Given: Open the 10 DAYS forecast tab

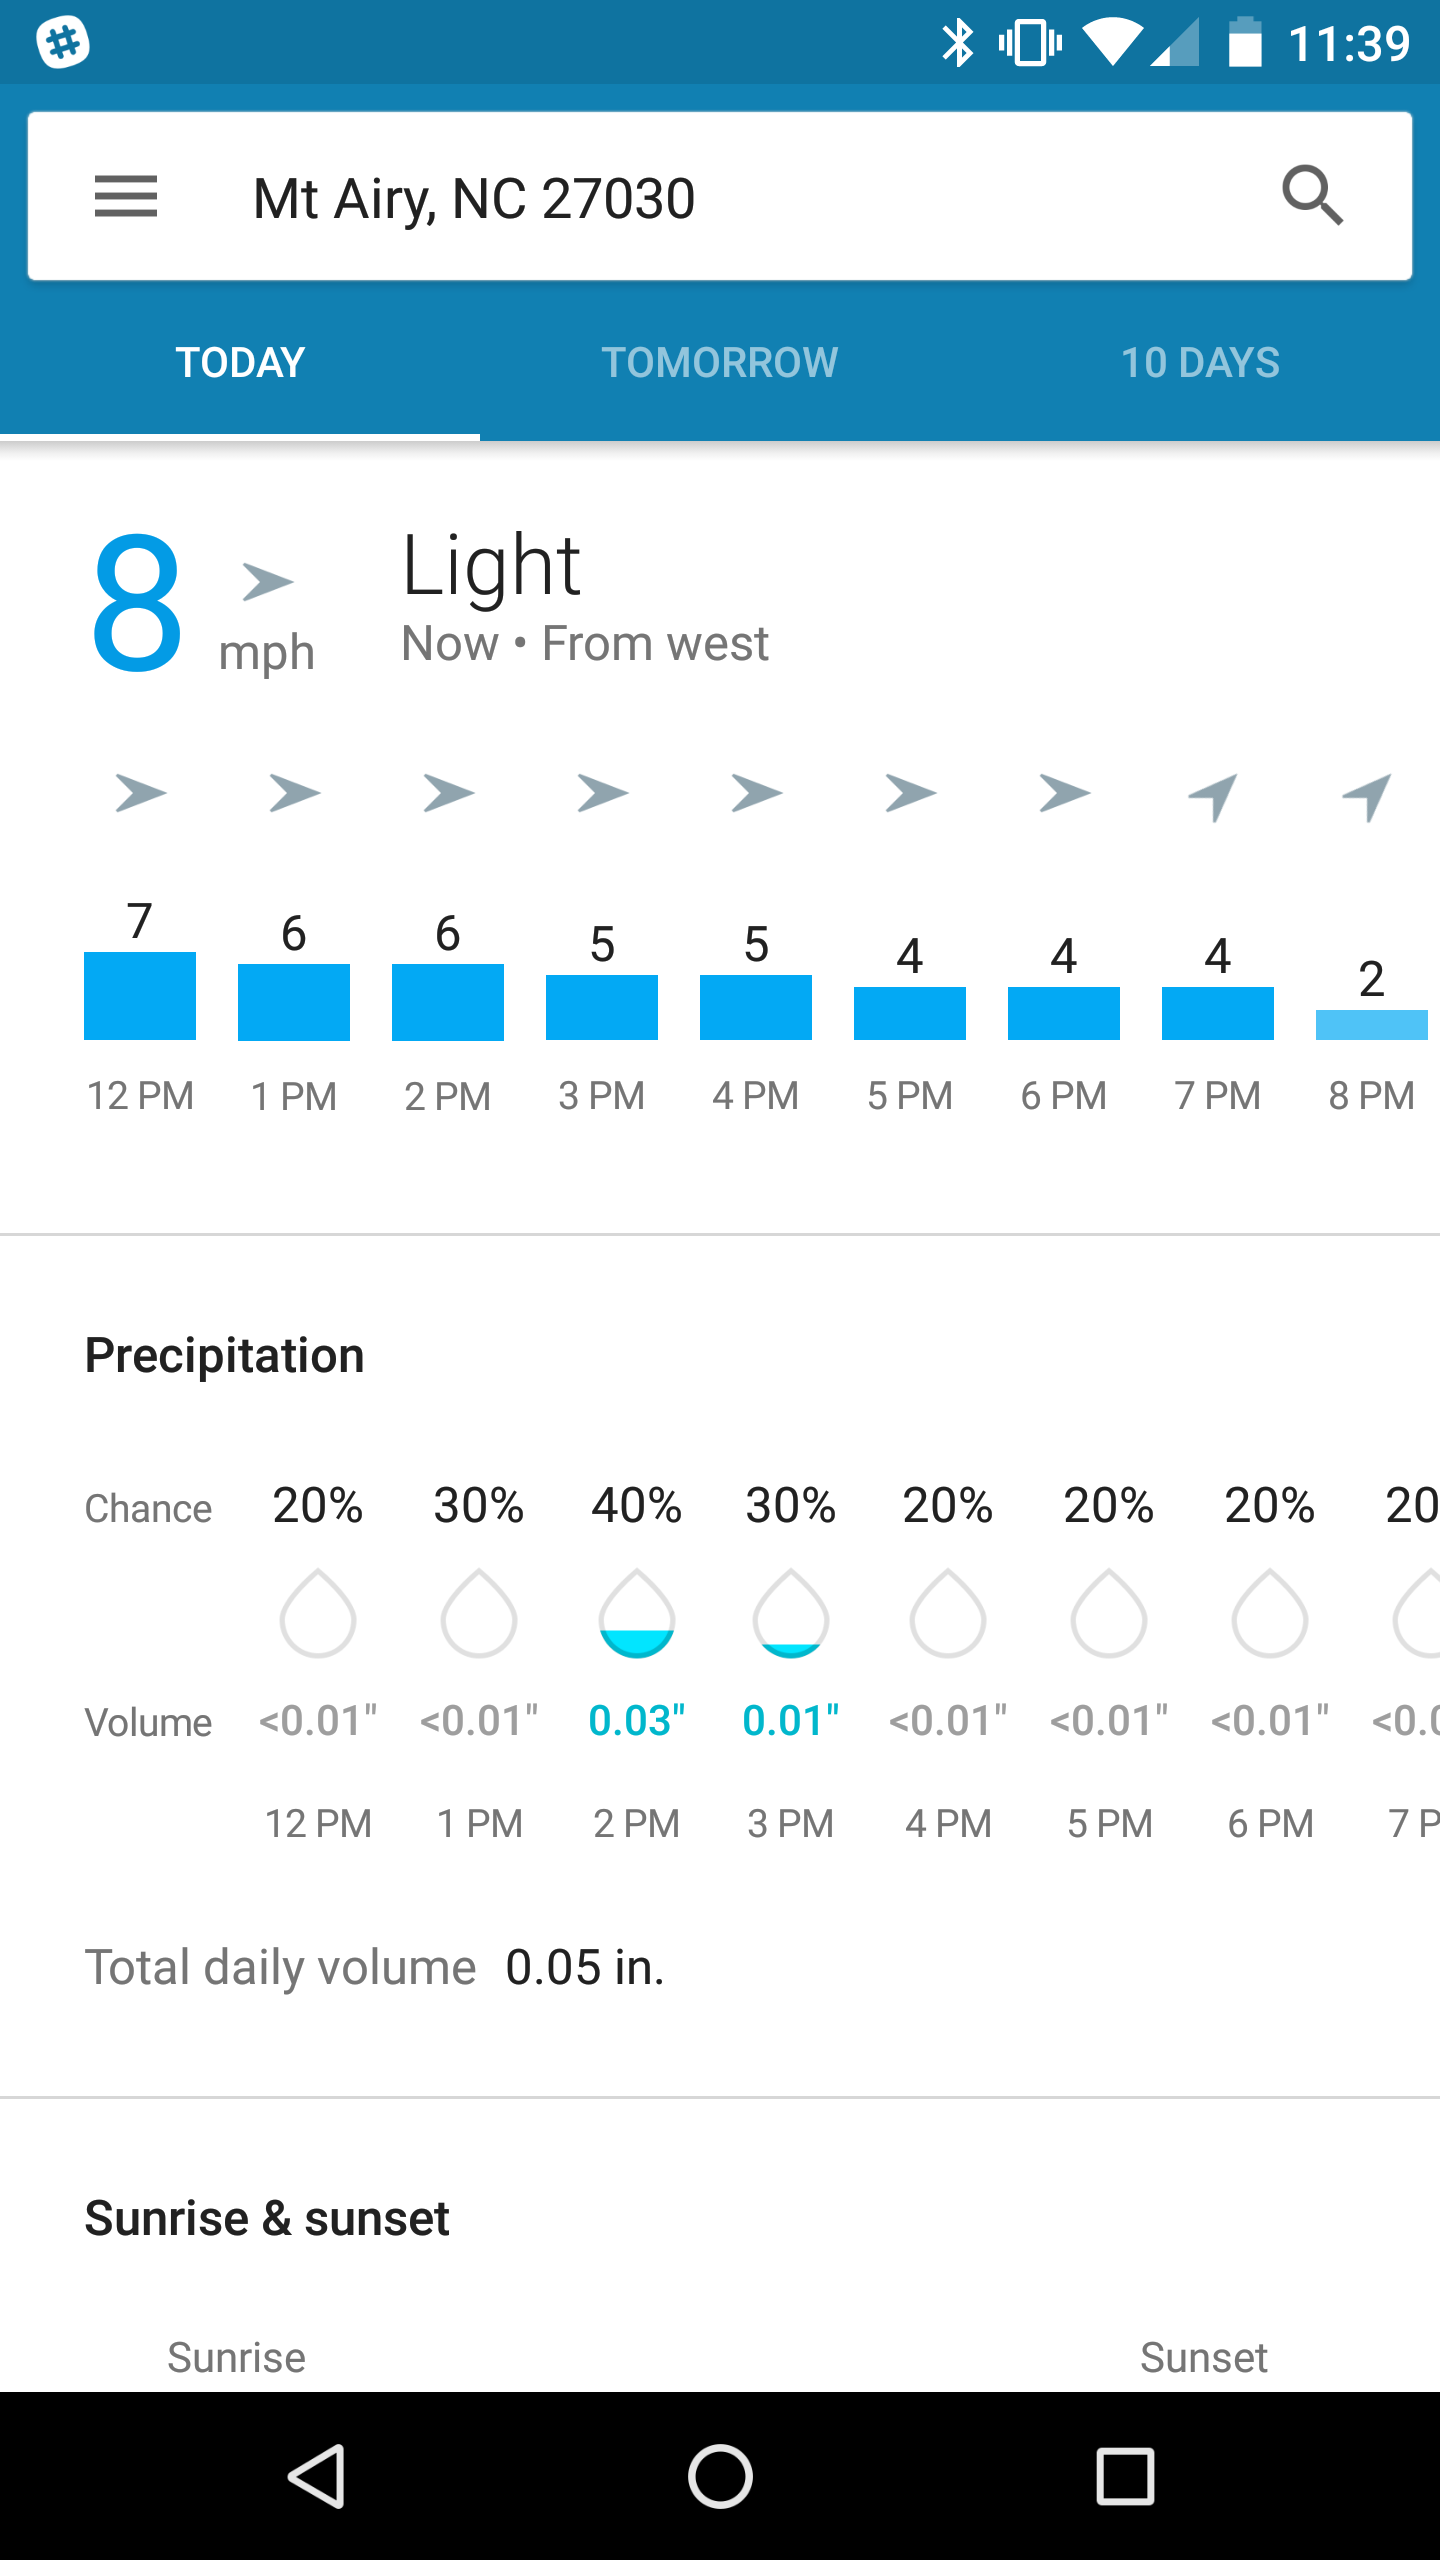Looking at the screenshot, I should click(1200, 361).
